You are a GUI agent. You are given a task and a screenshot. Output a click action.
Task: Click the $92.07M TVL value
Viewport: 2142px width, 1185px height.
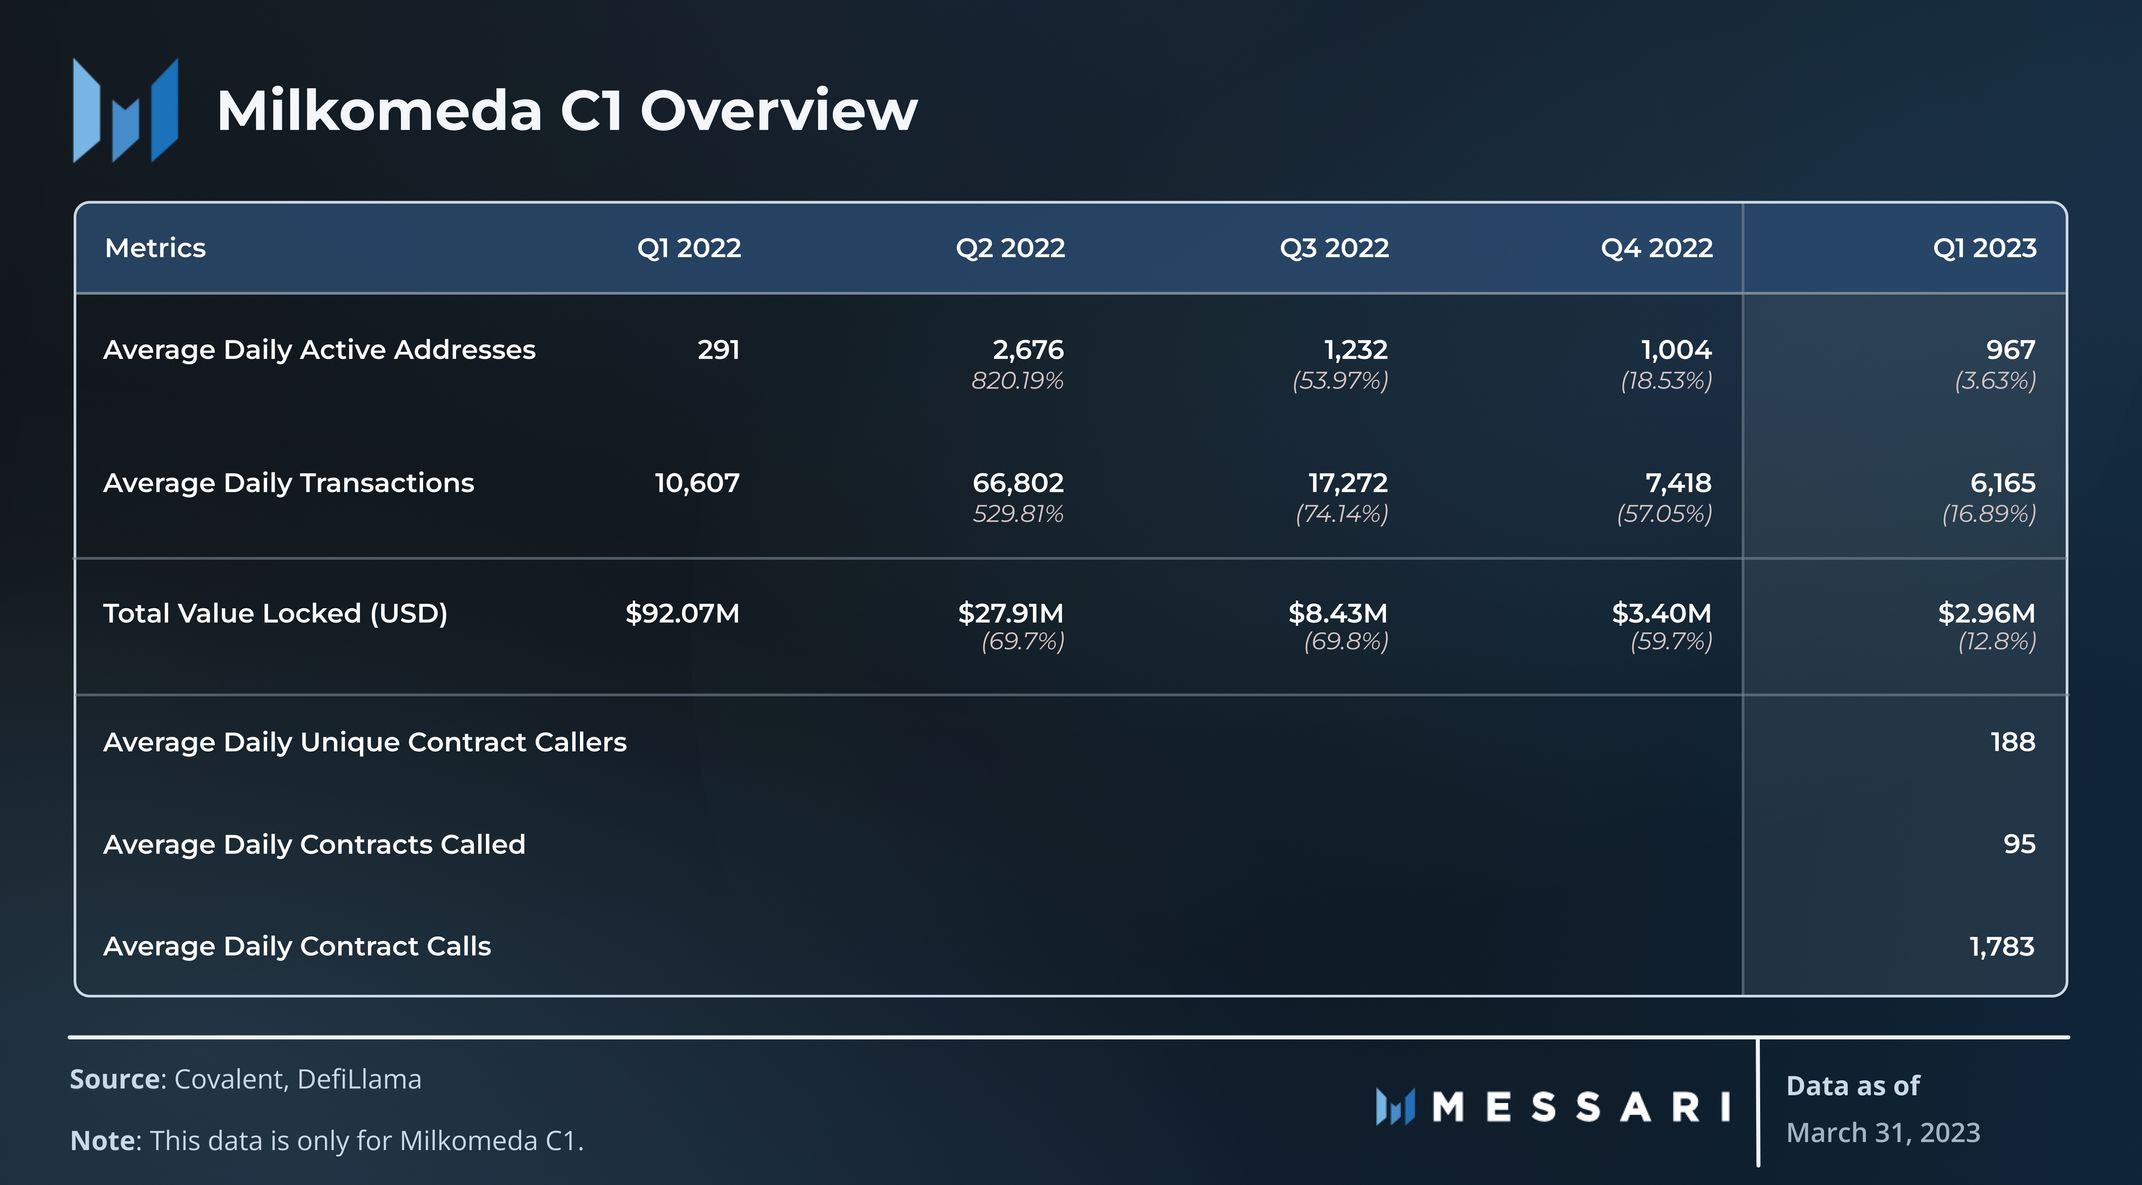[682, 613]
